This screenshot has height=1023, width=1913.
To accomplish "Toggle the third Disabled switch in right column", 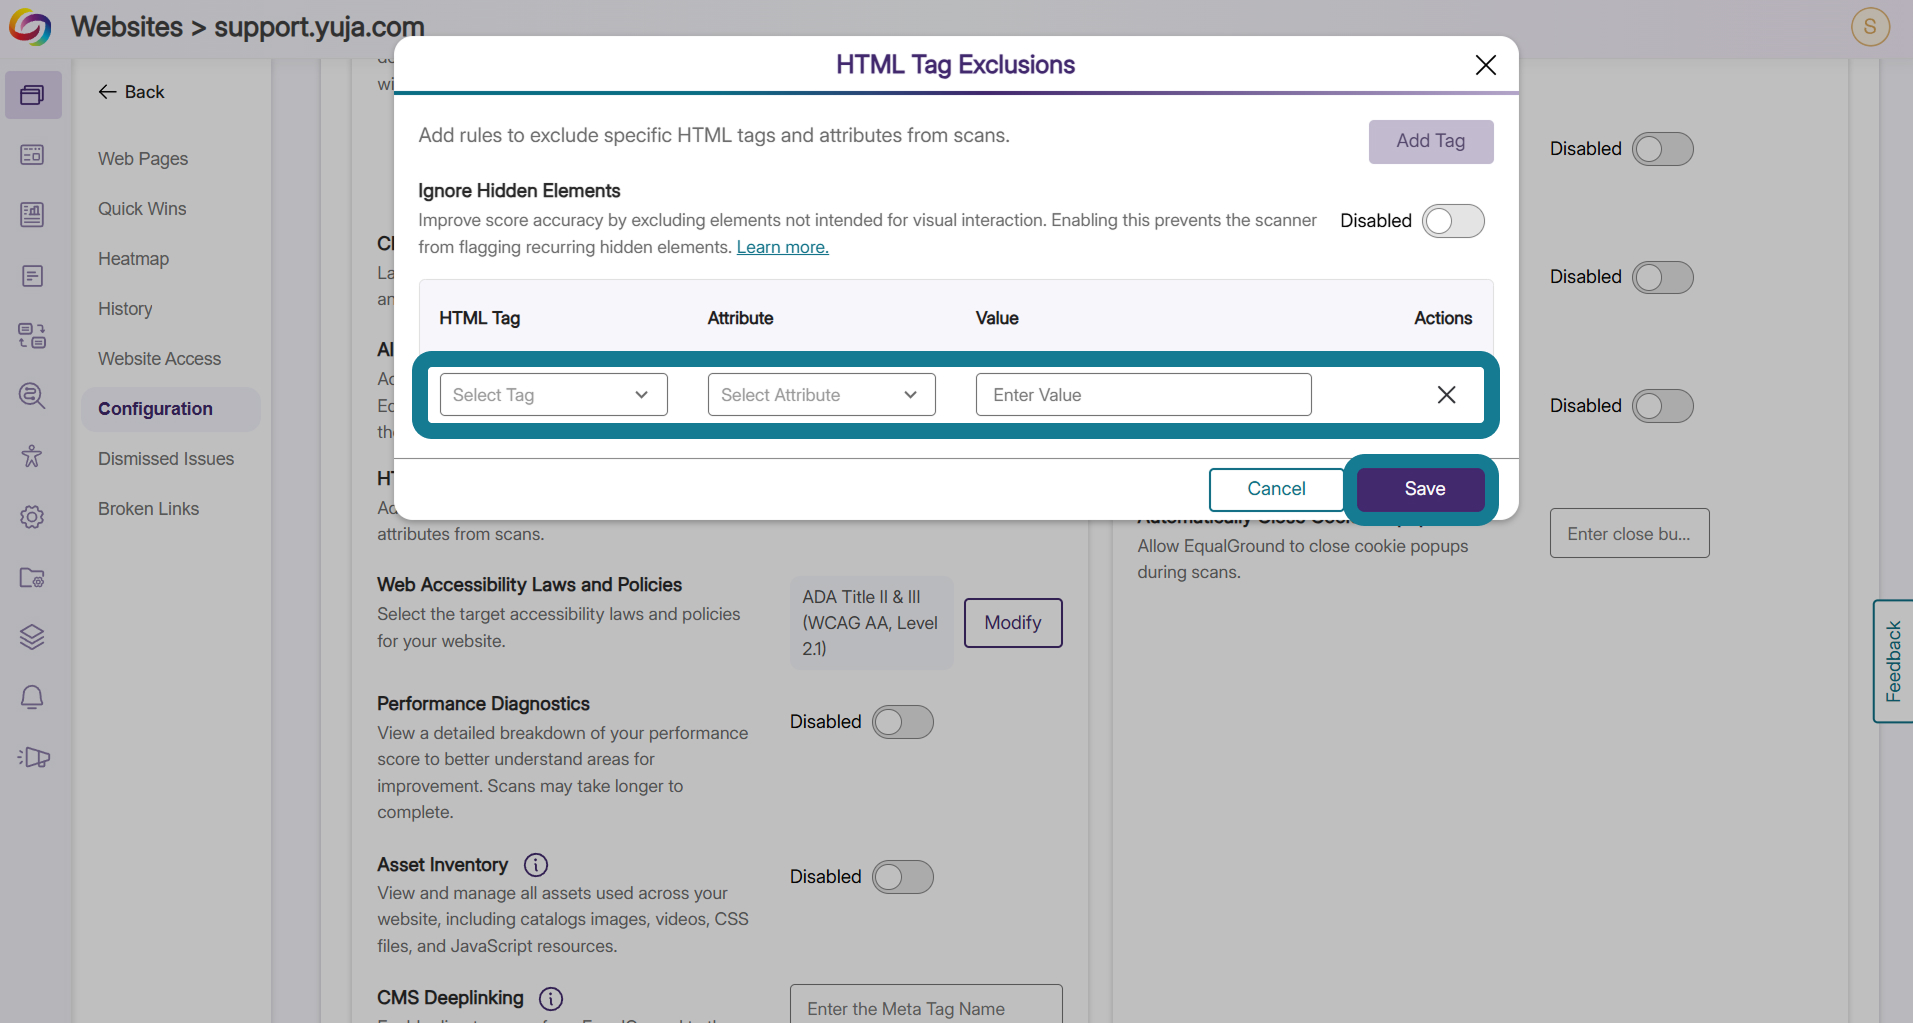I will (x=1663, y=406).
